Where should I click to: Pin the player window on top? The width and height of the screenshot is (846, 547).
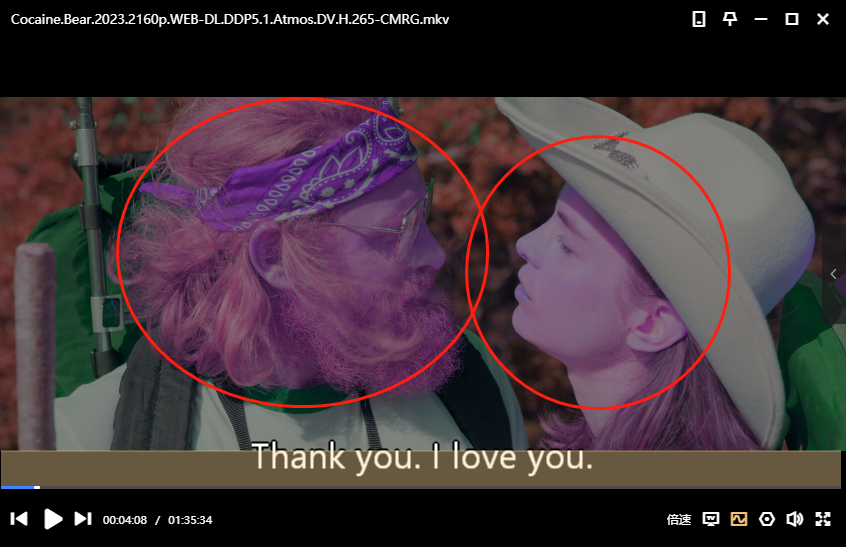click(x=730, y=19)
